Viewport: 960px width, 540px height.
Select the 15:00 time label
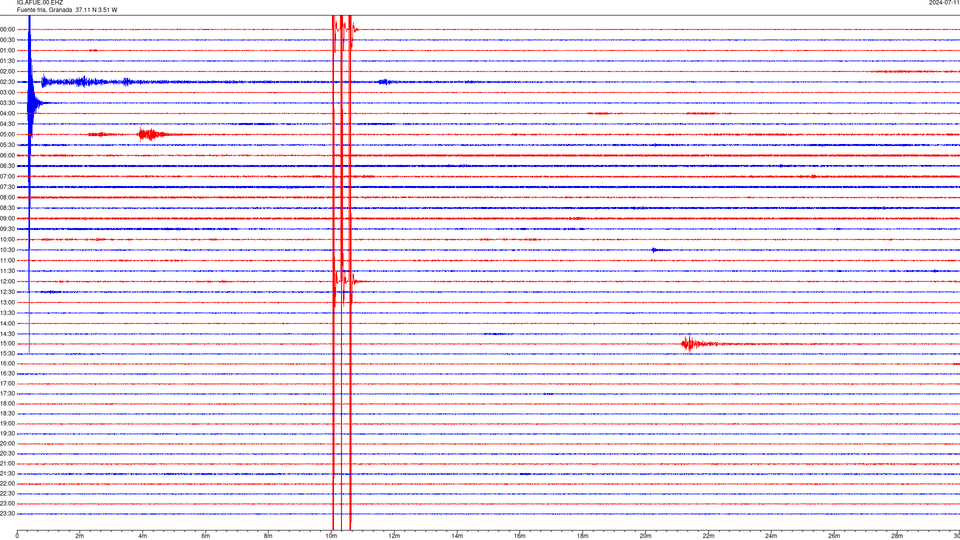(x=7, y=343)
